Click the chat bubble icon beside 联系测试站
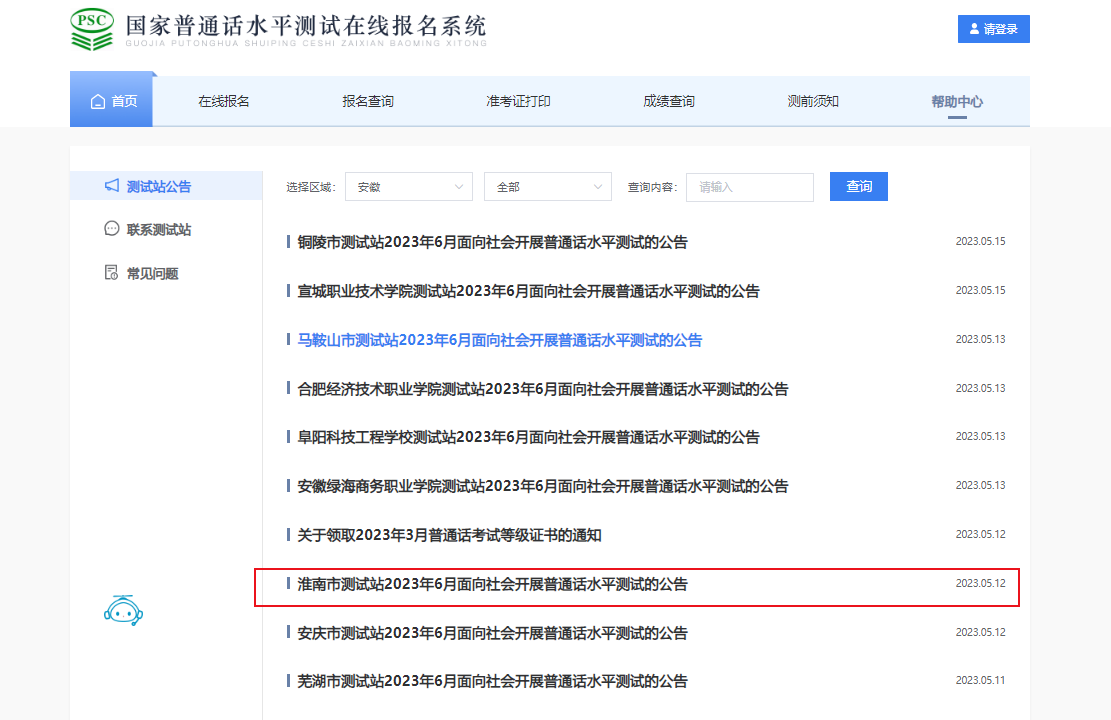The image size is (1111, 720). pyautogui.click(x=112, y=229)
